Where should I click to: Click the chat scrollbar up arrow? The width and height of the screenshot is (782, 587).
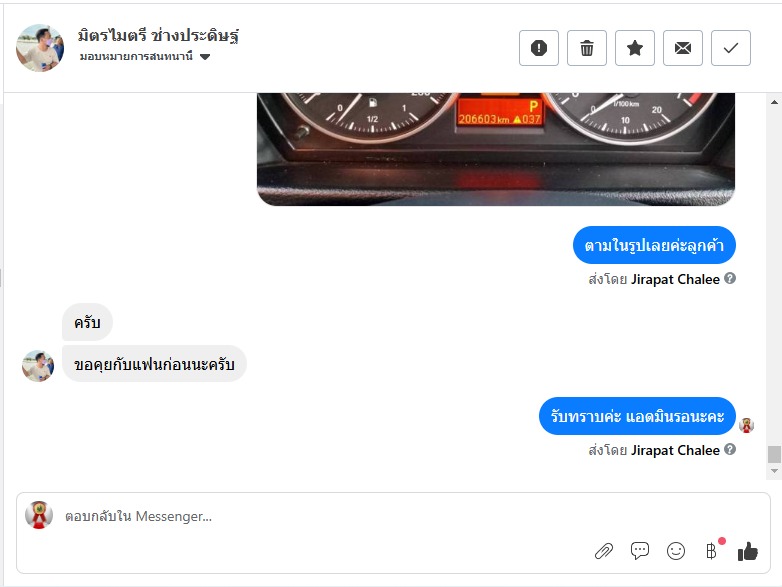point(774,102)
